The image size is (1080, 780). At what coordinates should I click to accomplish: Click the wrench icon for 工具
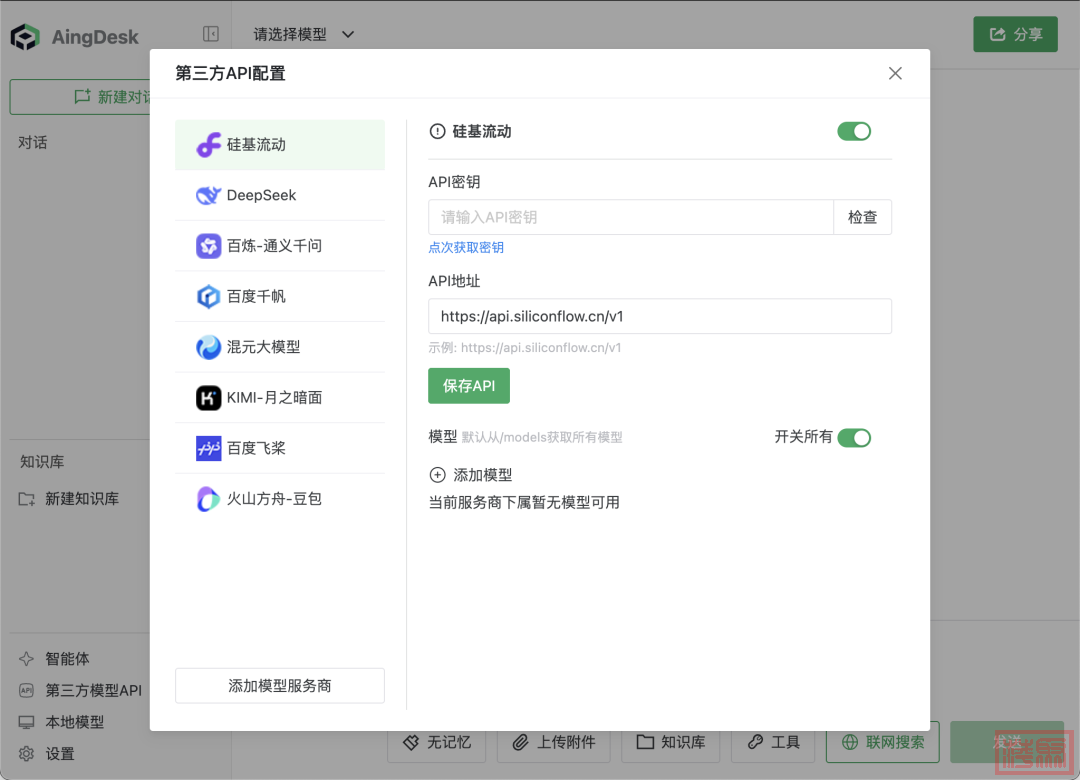click(756, 742)
